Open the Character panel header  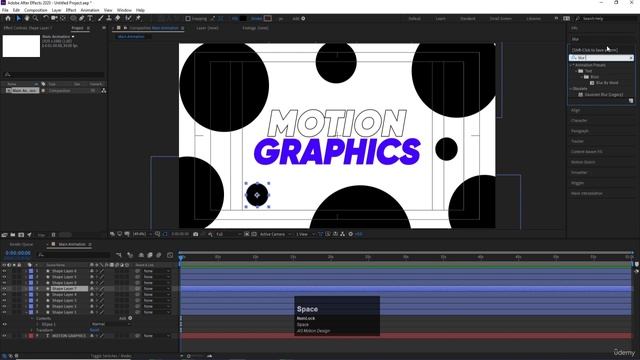(x=579, y=121)
